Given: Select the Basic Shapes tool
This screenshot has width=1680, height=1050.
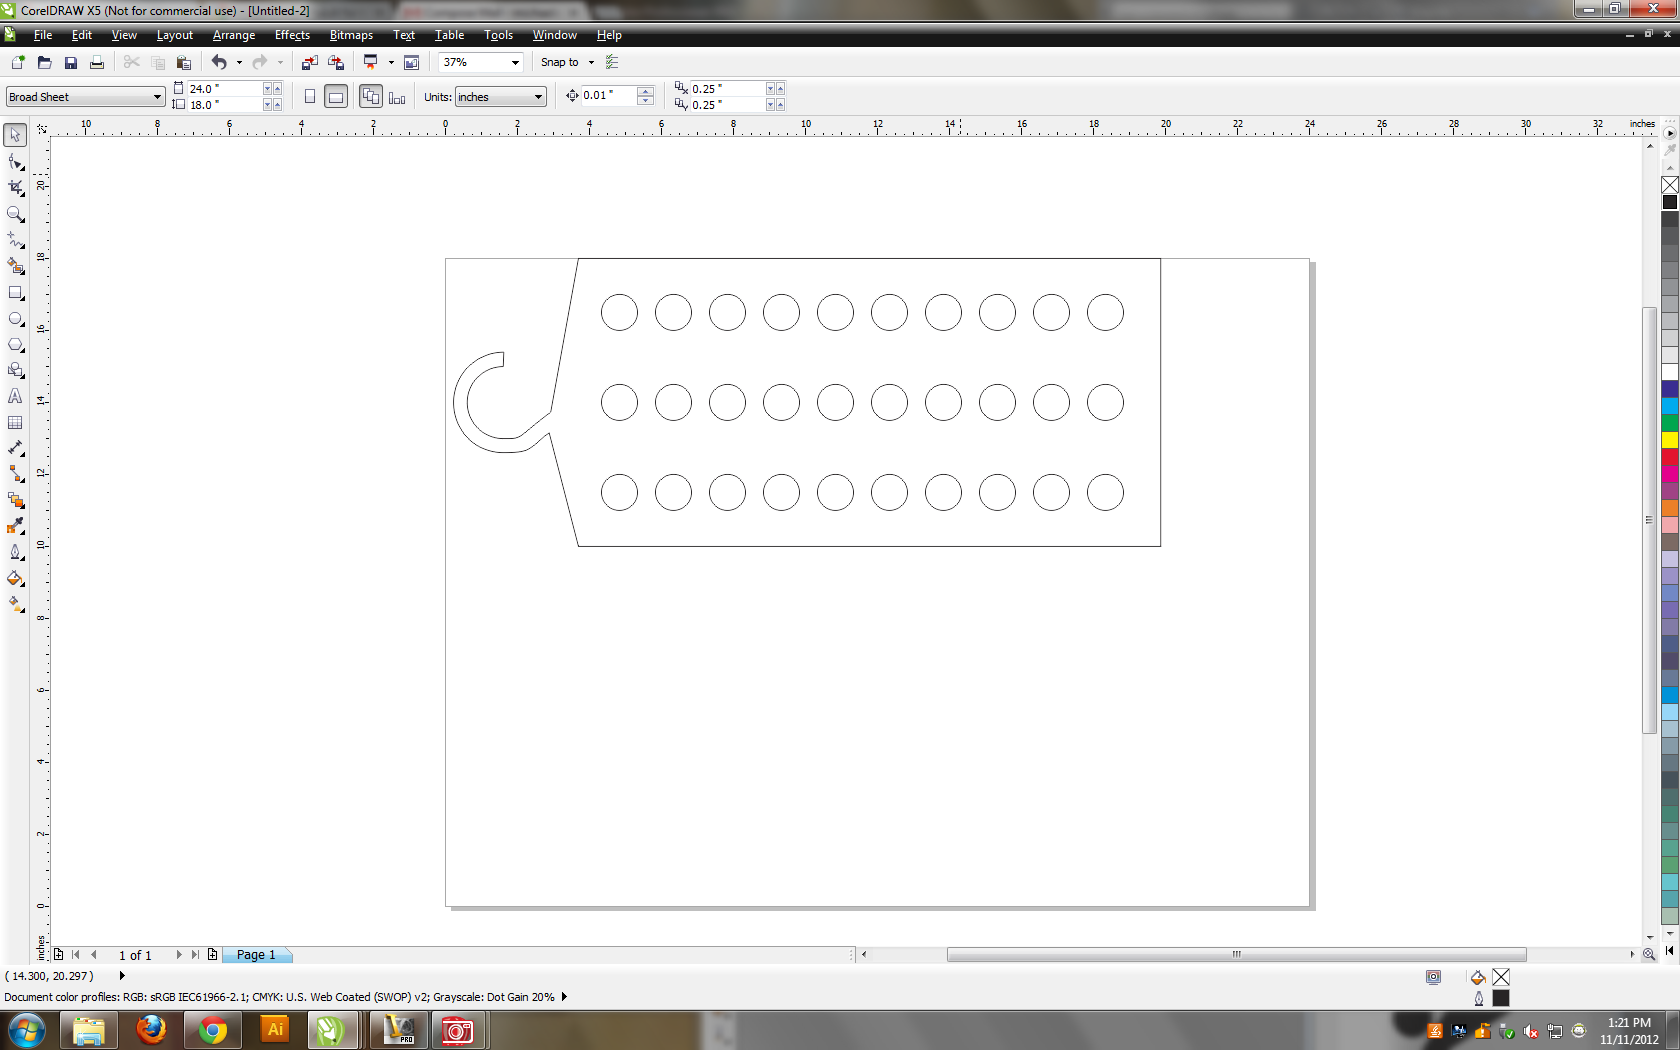Looking at the screenshot, I should coord(15,371).
